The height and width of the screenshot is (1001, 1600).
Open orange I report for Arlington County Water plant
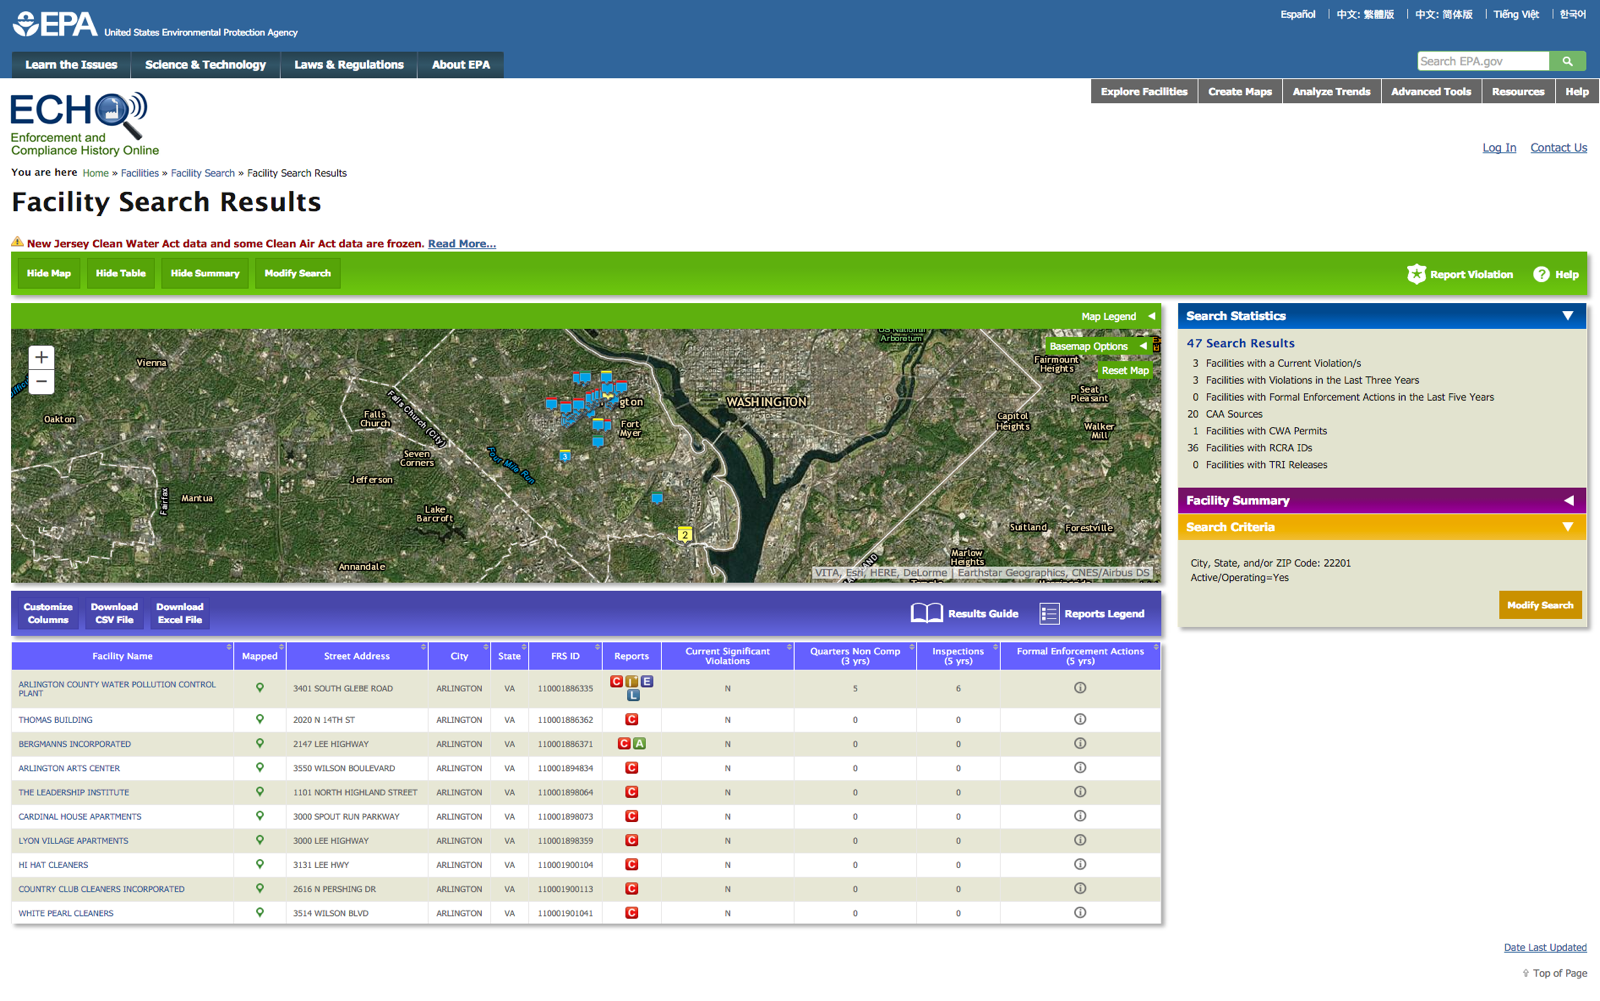click(x=632, y=681)
